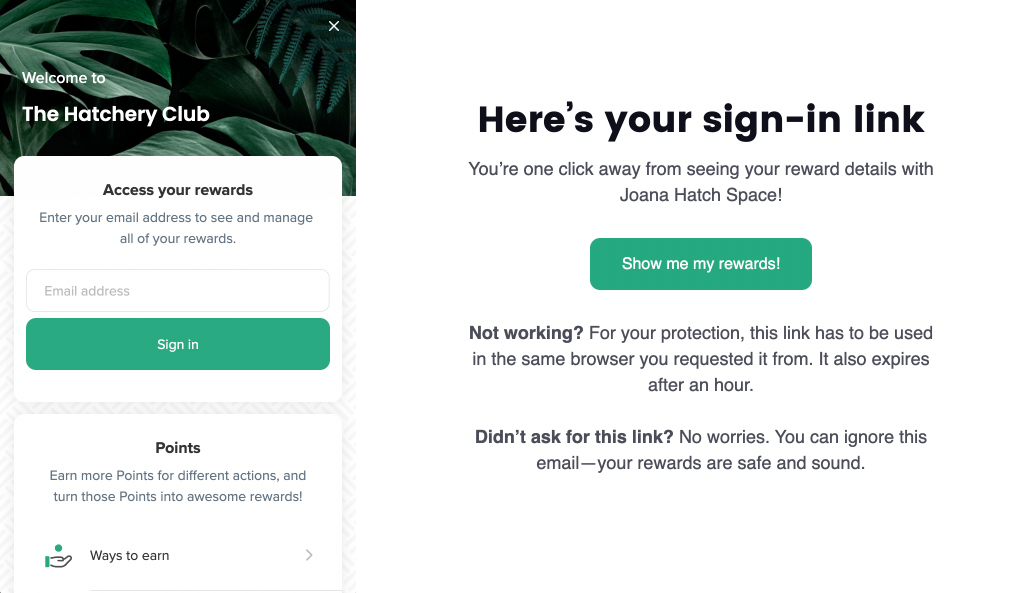
Task: Click the Ways to earn hand icon
Action: [x=58, y=556]
